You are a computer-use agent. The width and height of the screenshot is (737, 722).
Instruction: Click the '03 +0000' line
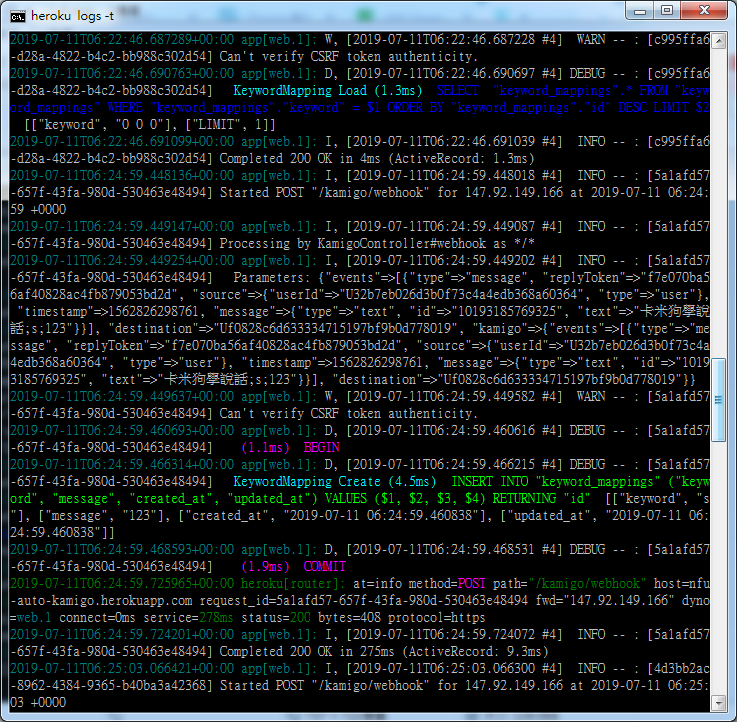tap(38, 703)
